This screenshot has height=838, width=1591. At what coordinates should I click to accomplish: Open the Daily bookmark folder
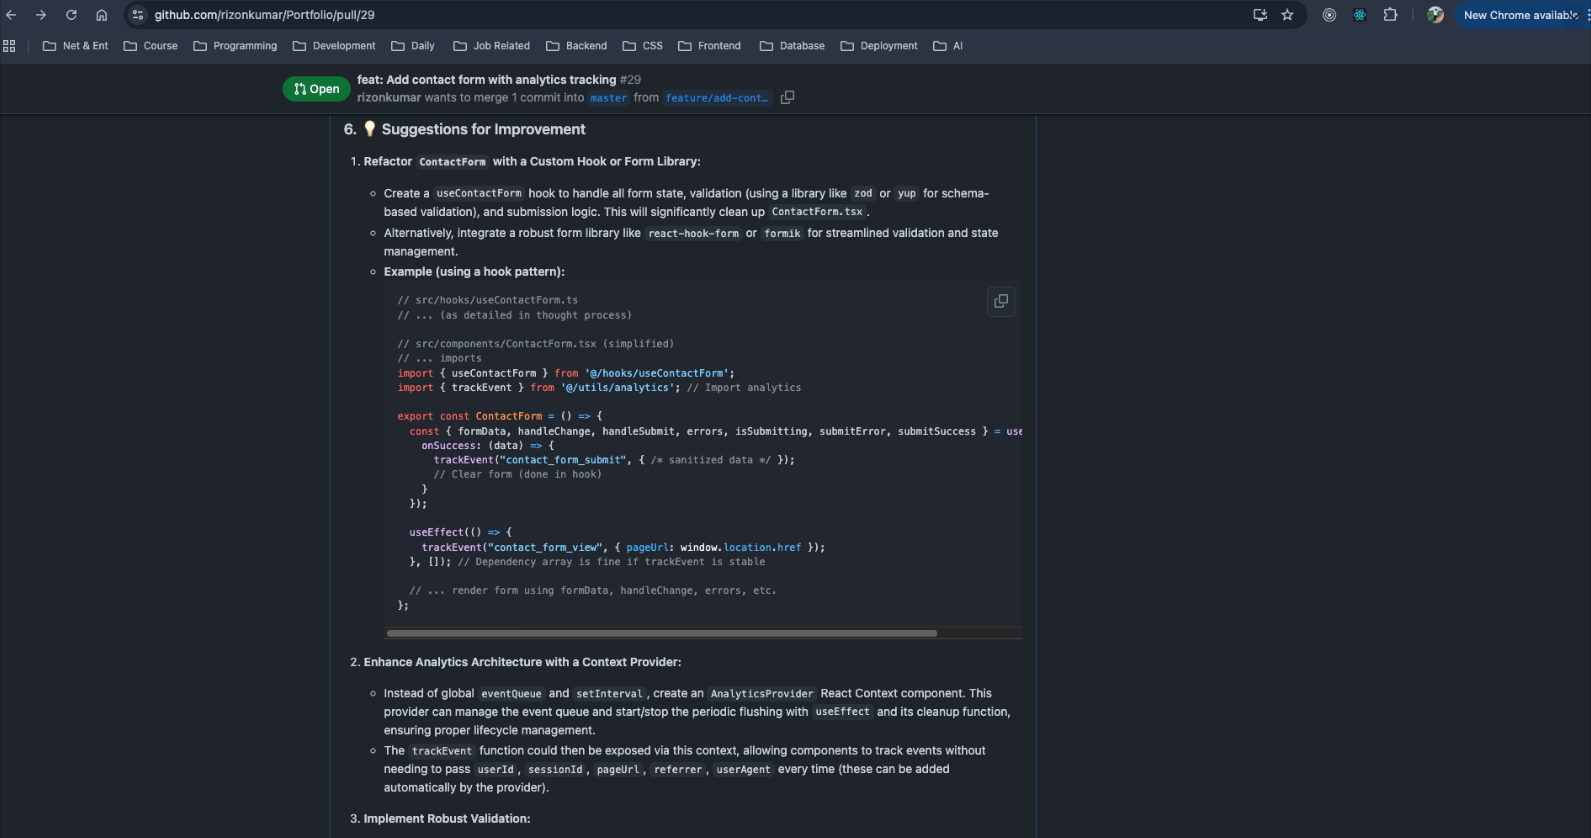(413, 46)
